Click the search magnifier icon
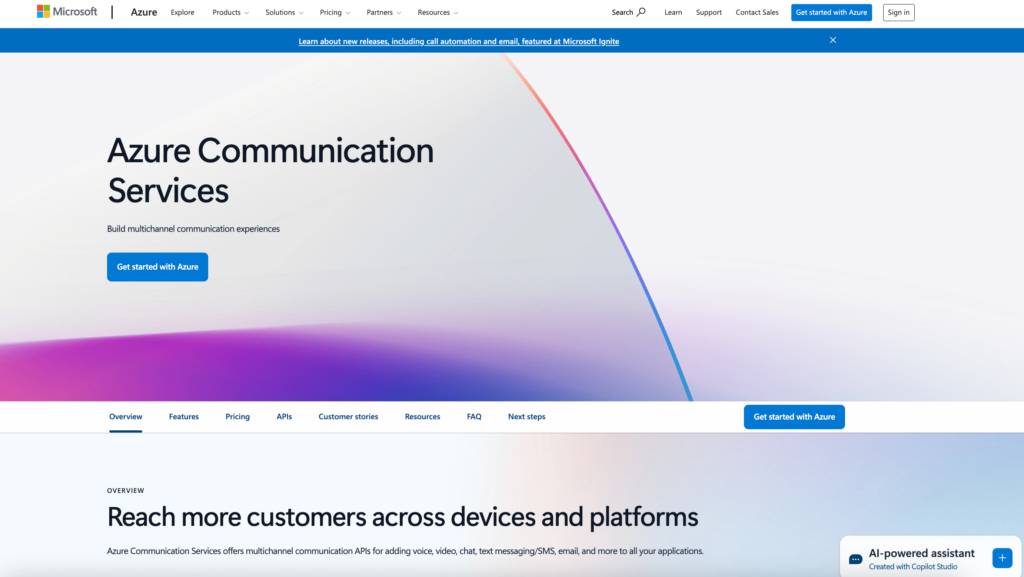 (x=641, y=12)
